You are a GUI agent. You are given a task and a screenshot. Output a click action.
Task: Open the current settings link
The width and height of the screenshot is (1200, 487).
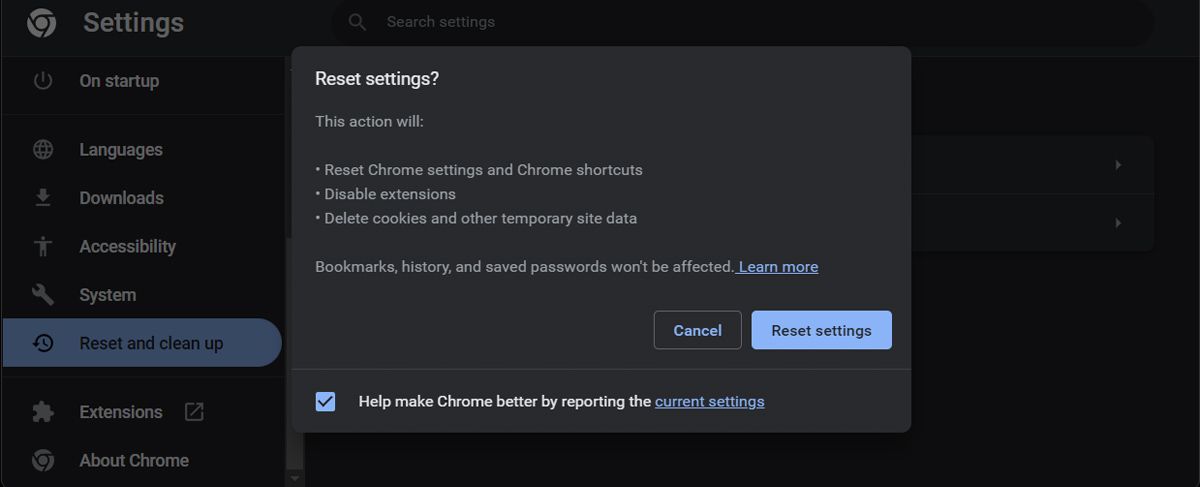[709, 401]
